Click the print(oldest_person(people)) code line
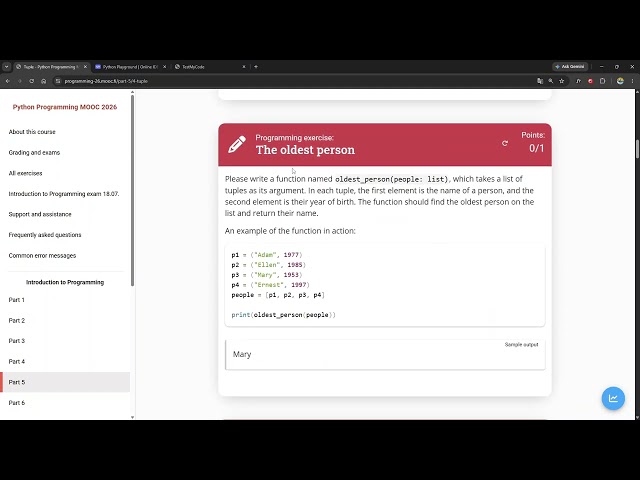The height and width of the screenshot is (480, 640). pyautogui.click(x=284, y=315)
